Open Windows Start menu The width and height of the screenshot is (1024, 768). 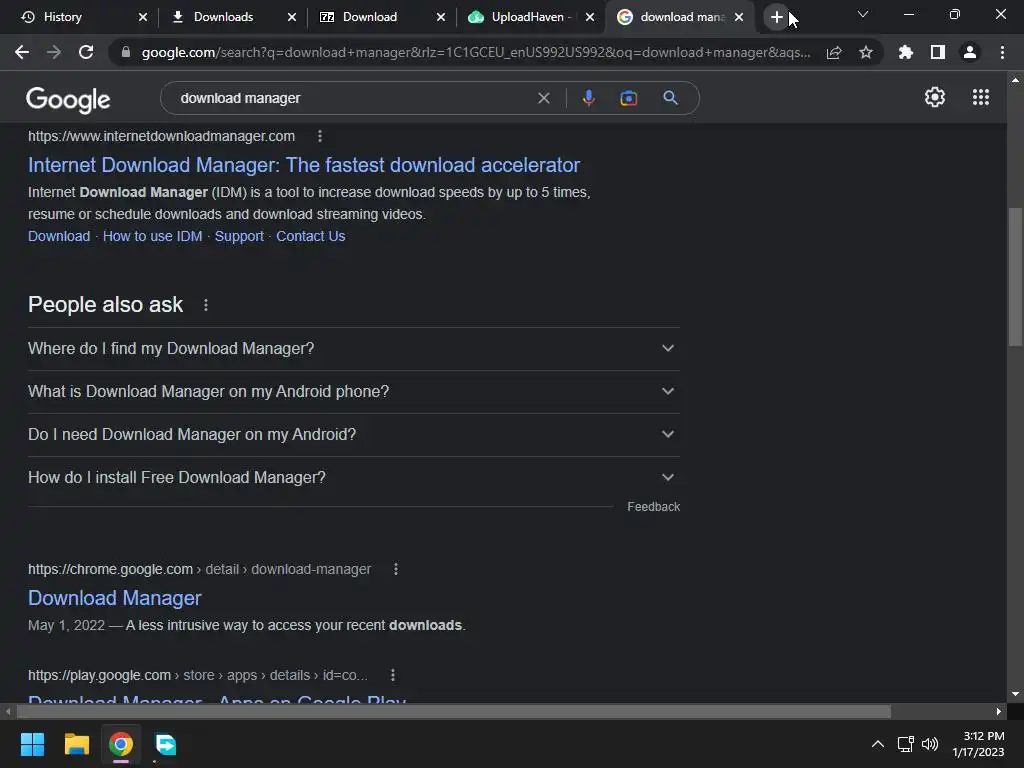pos(32,744)
